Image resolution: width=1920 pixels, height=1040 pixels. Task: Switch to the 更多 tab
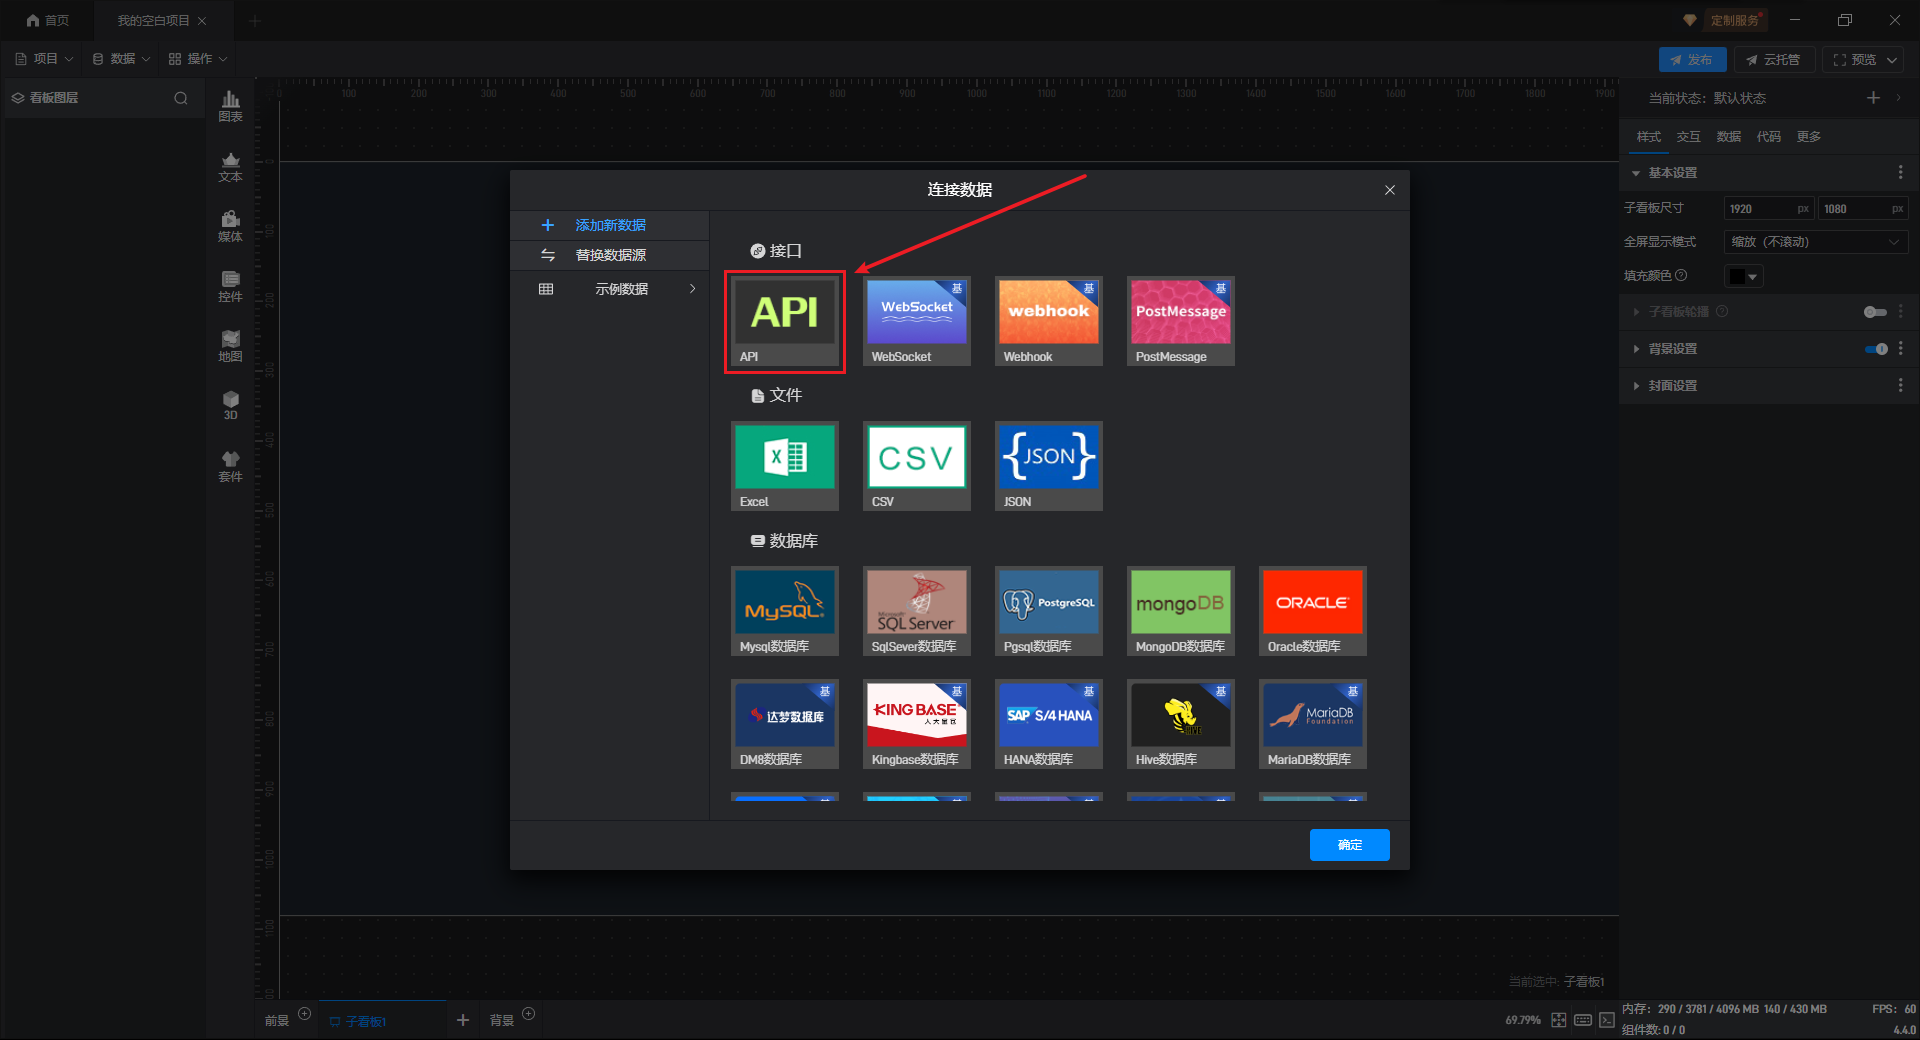click(1809, 137)
